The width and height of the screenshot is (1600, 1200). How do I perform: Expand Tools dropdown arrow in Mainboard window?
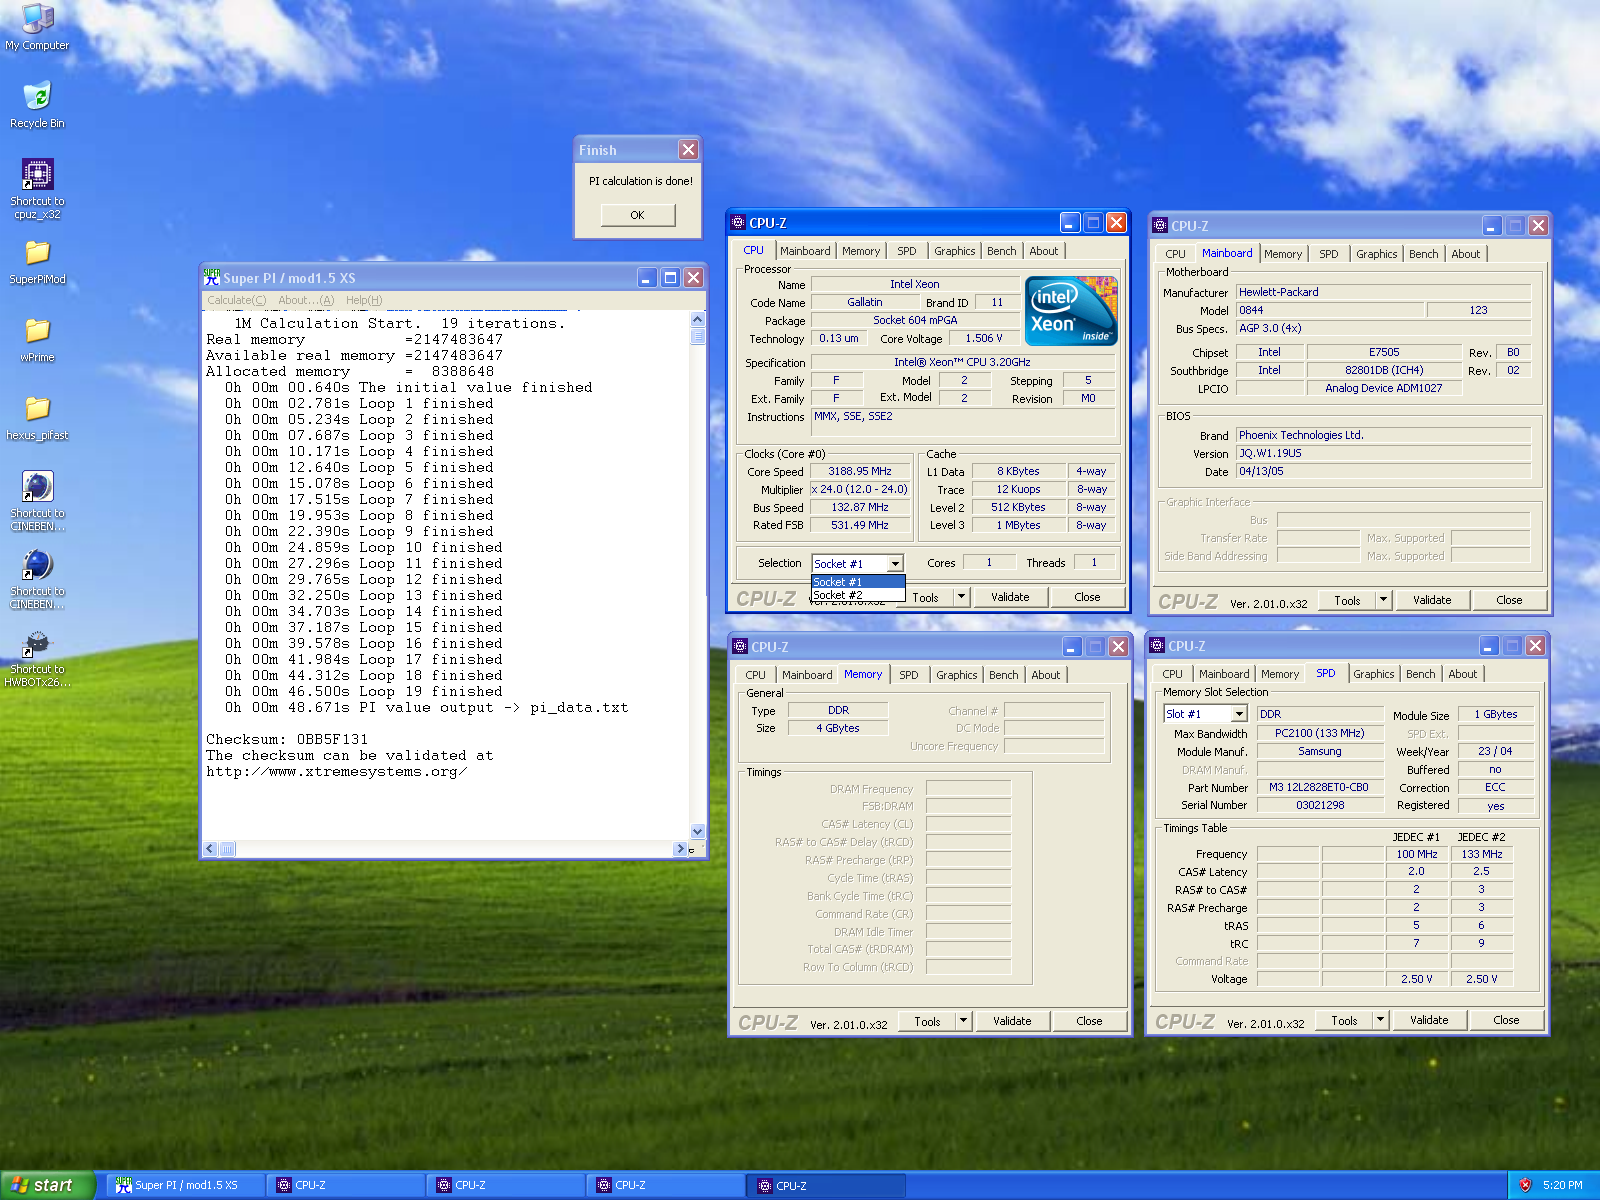[1383, 600]
